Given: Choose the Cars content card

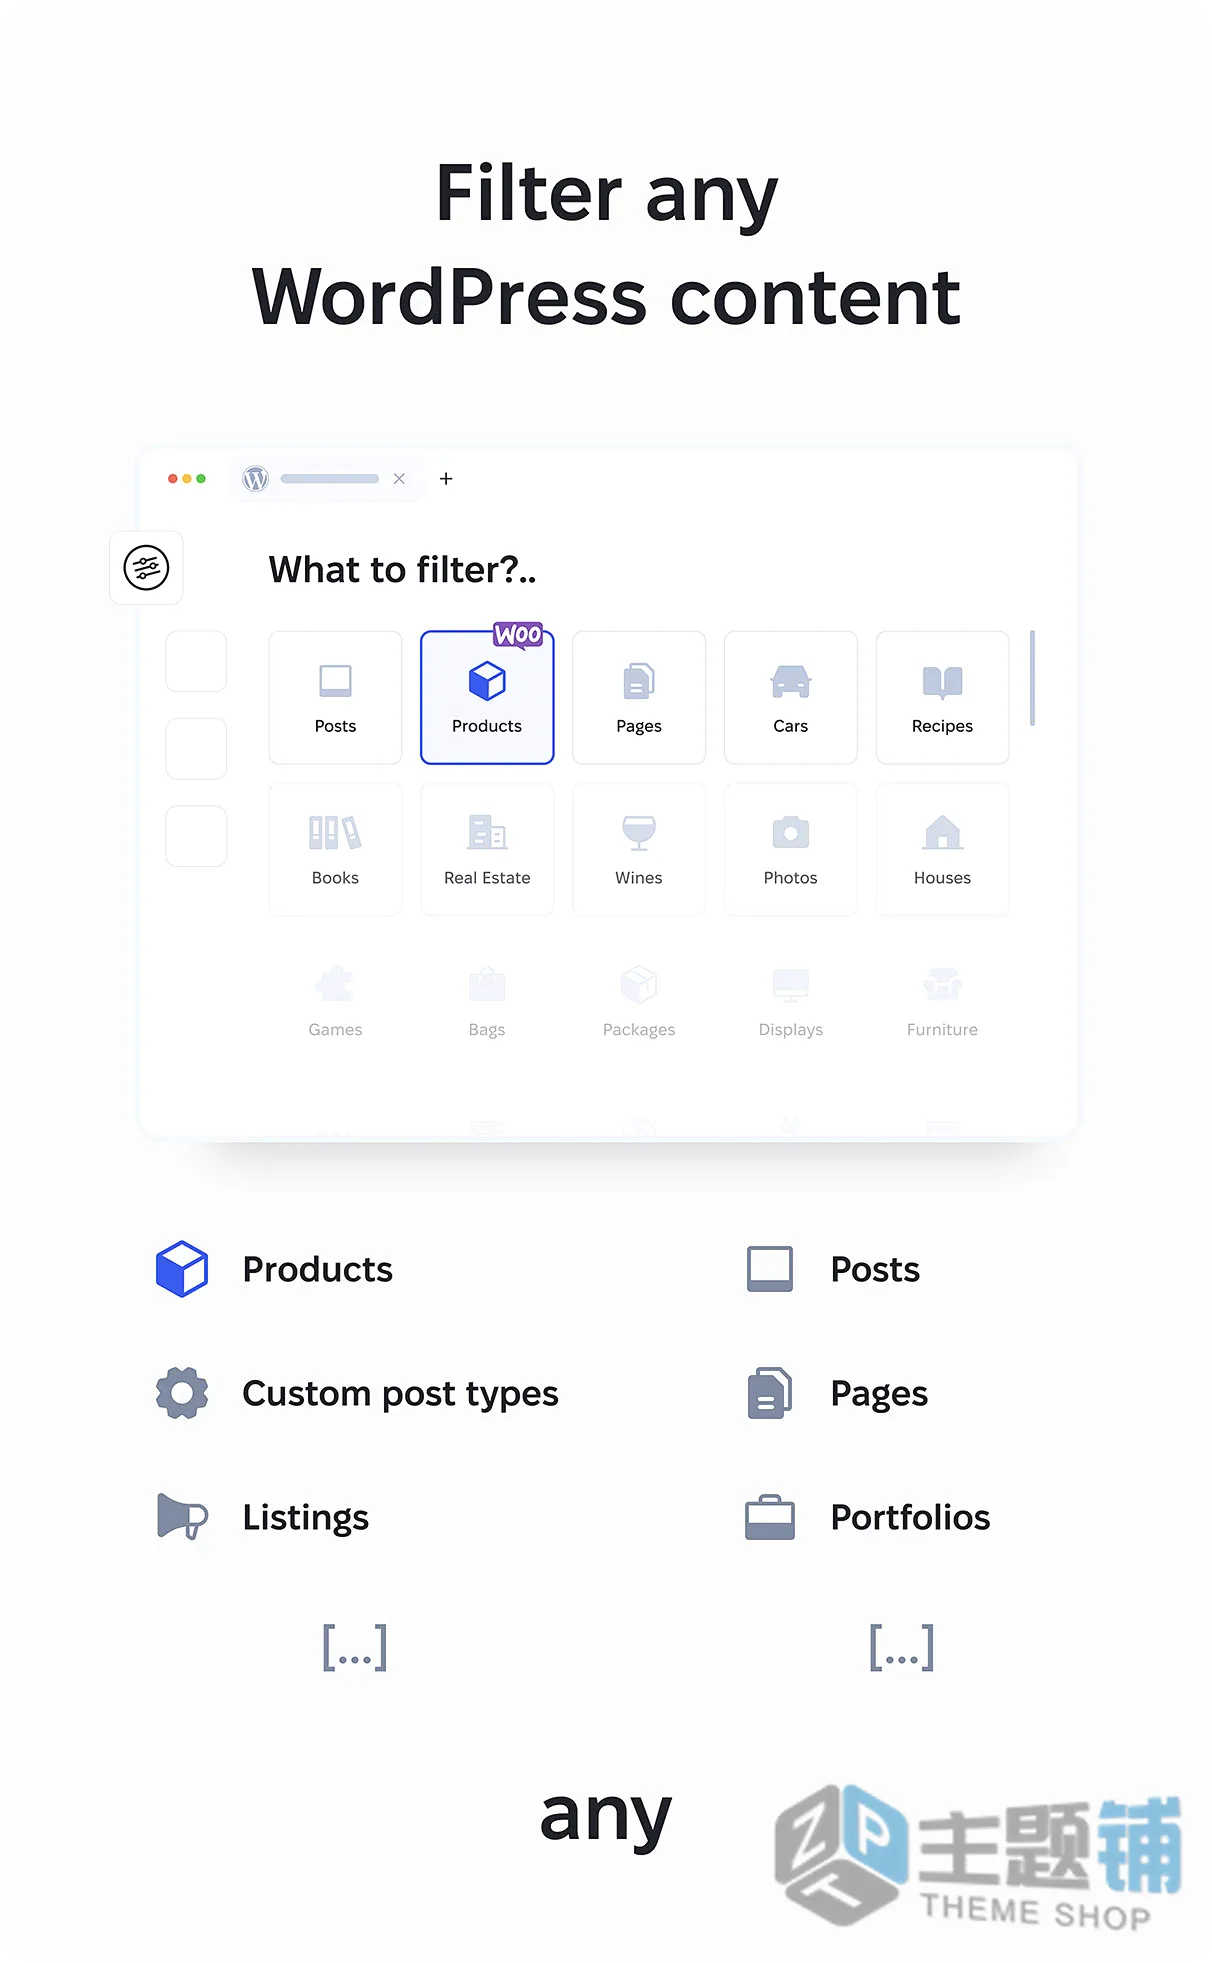Looking at the screenshot, I should click(x=790, y=697).
